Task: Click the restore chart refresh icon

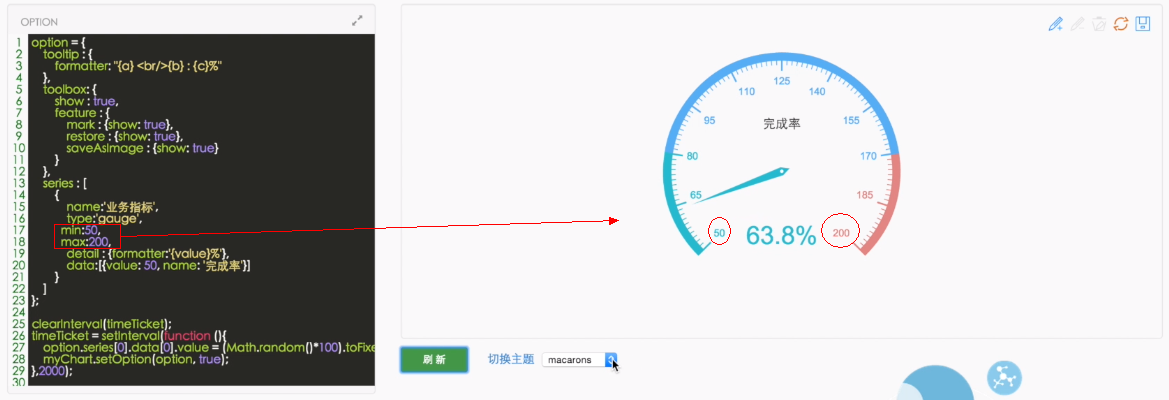Action: point(1120,24)
